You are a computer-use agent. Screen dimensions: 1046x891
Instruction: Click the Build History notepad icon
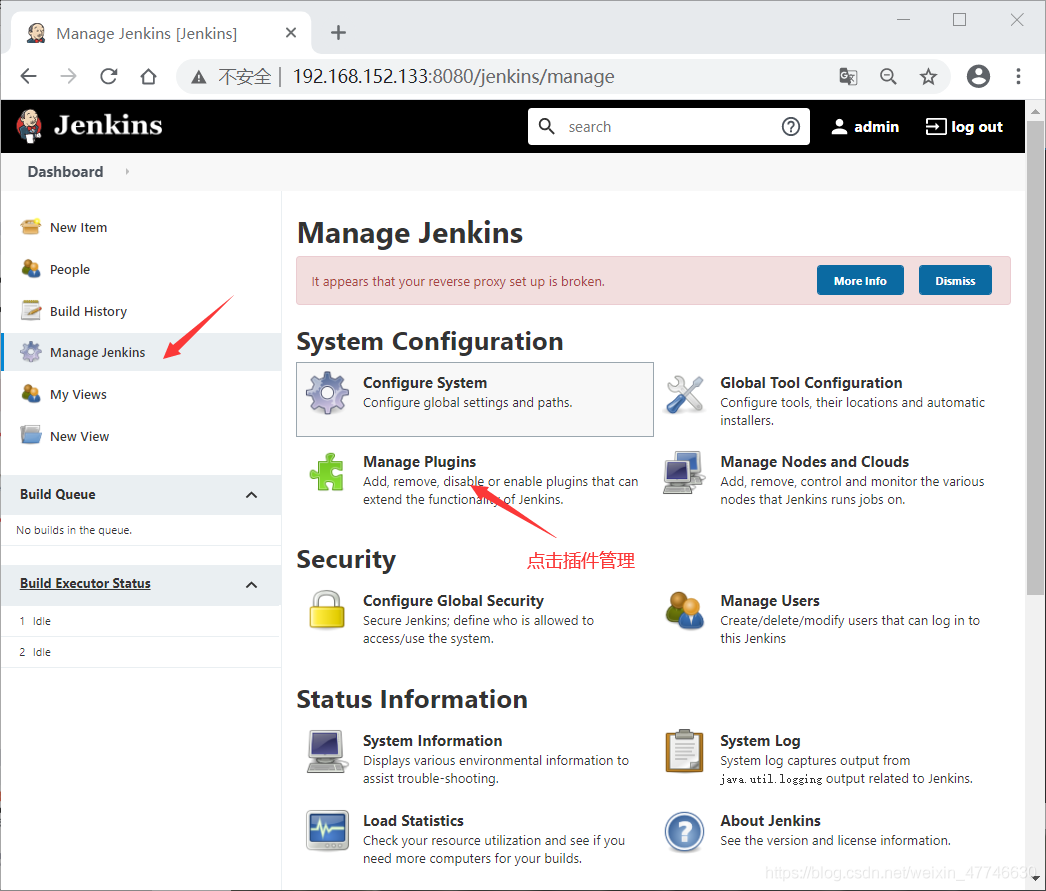point(31,311)
